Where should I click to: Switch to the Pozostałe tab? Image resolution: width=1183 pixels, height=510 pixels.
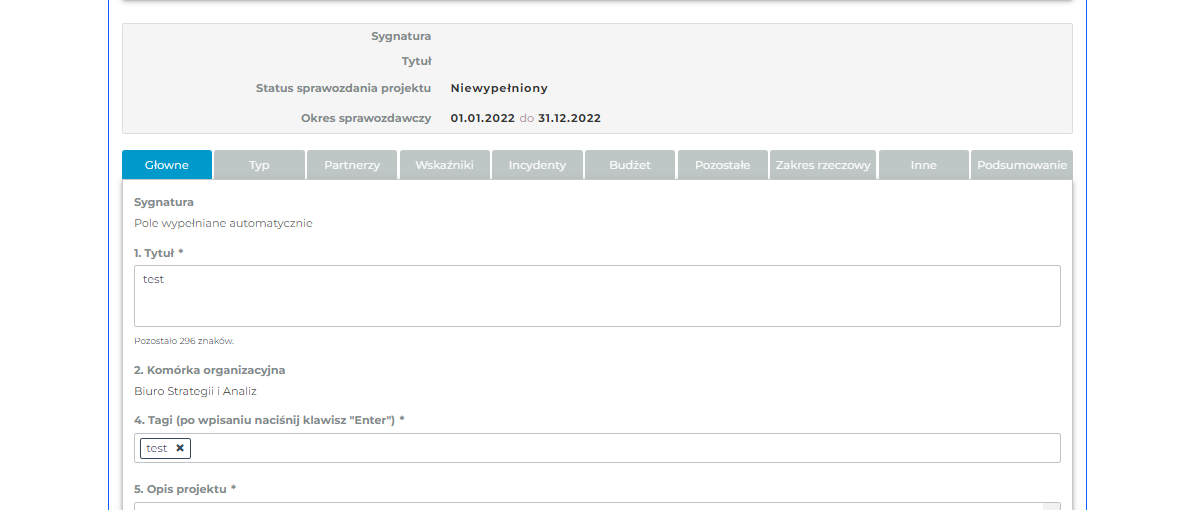(722, 165)
